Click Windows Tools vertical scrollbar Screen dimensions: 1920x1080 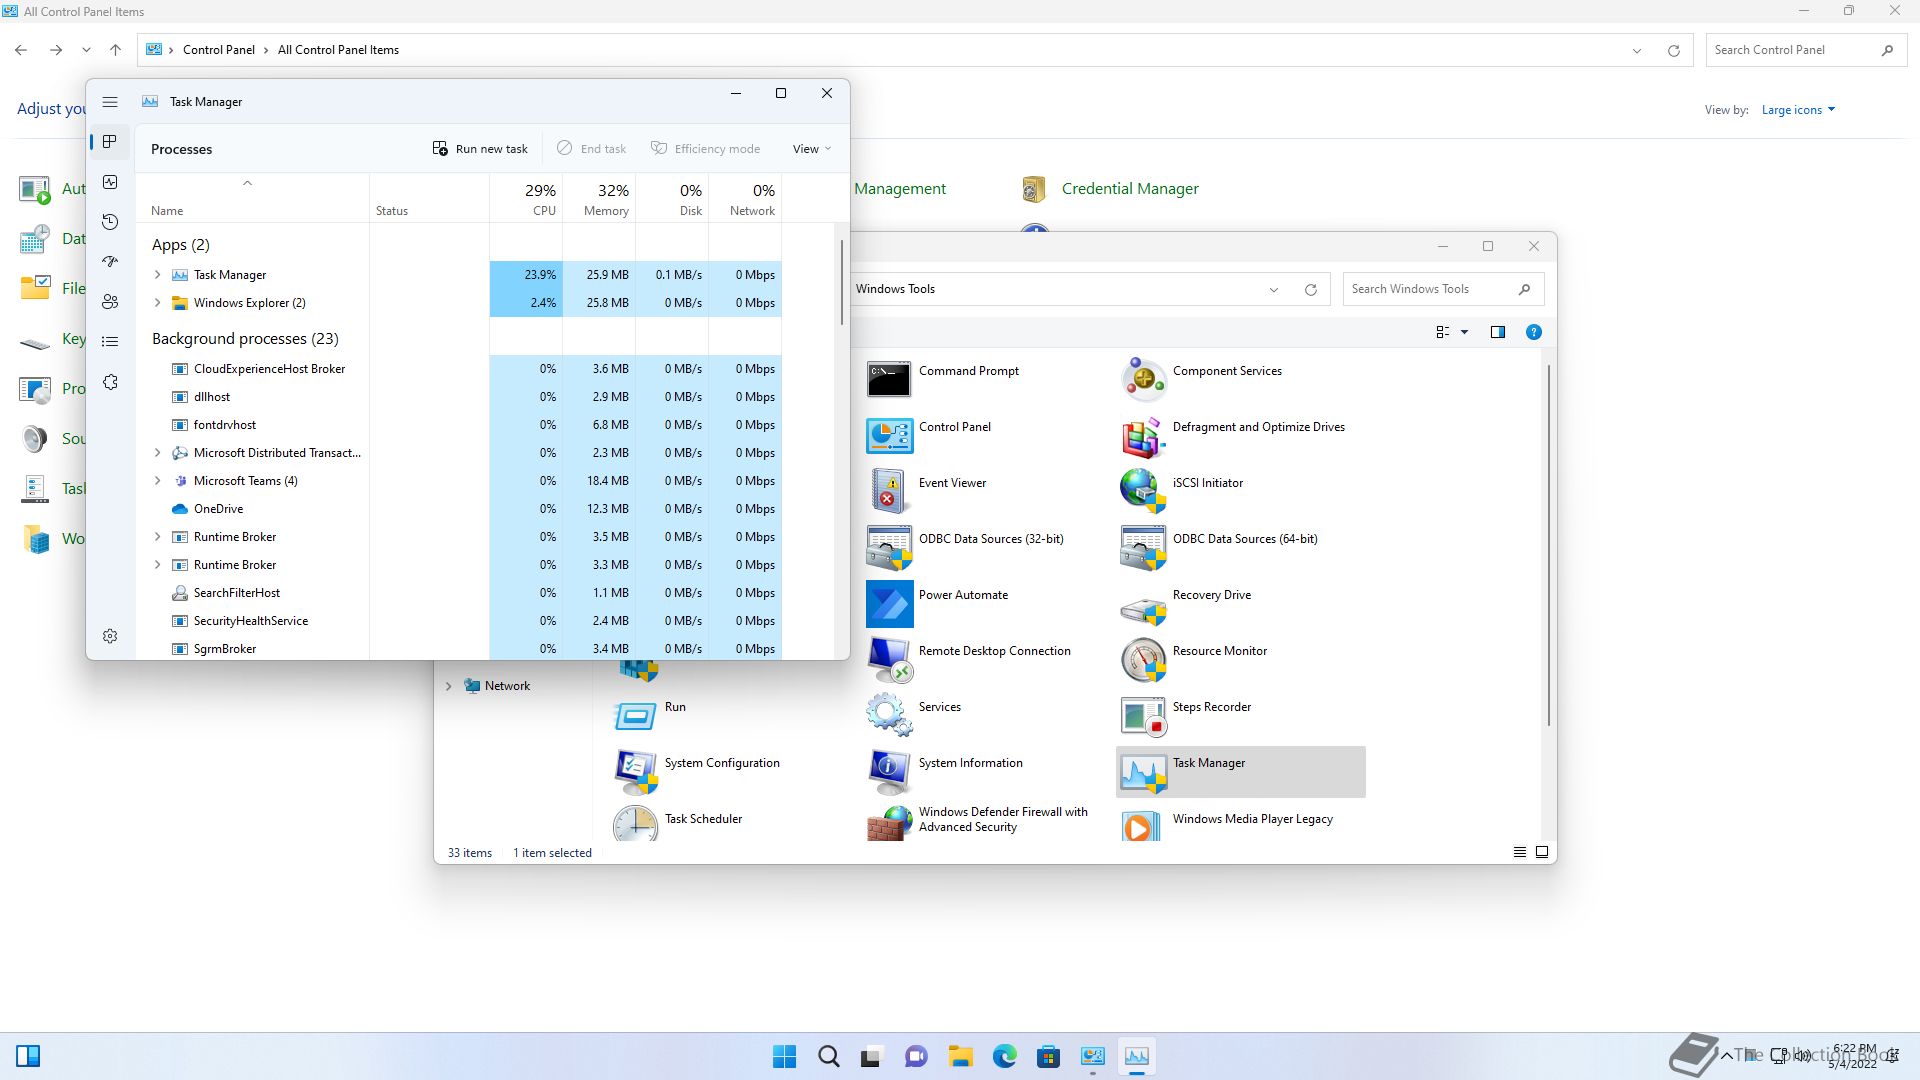(1549, 545)
